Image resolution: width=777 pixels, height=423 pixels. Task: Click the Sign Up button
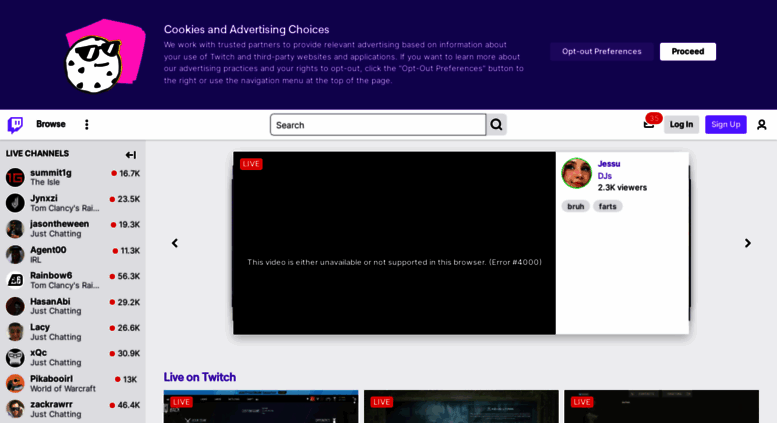725,124
